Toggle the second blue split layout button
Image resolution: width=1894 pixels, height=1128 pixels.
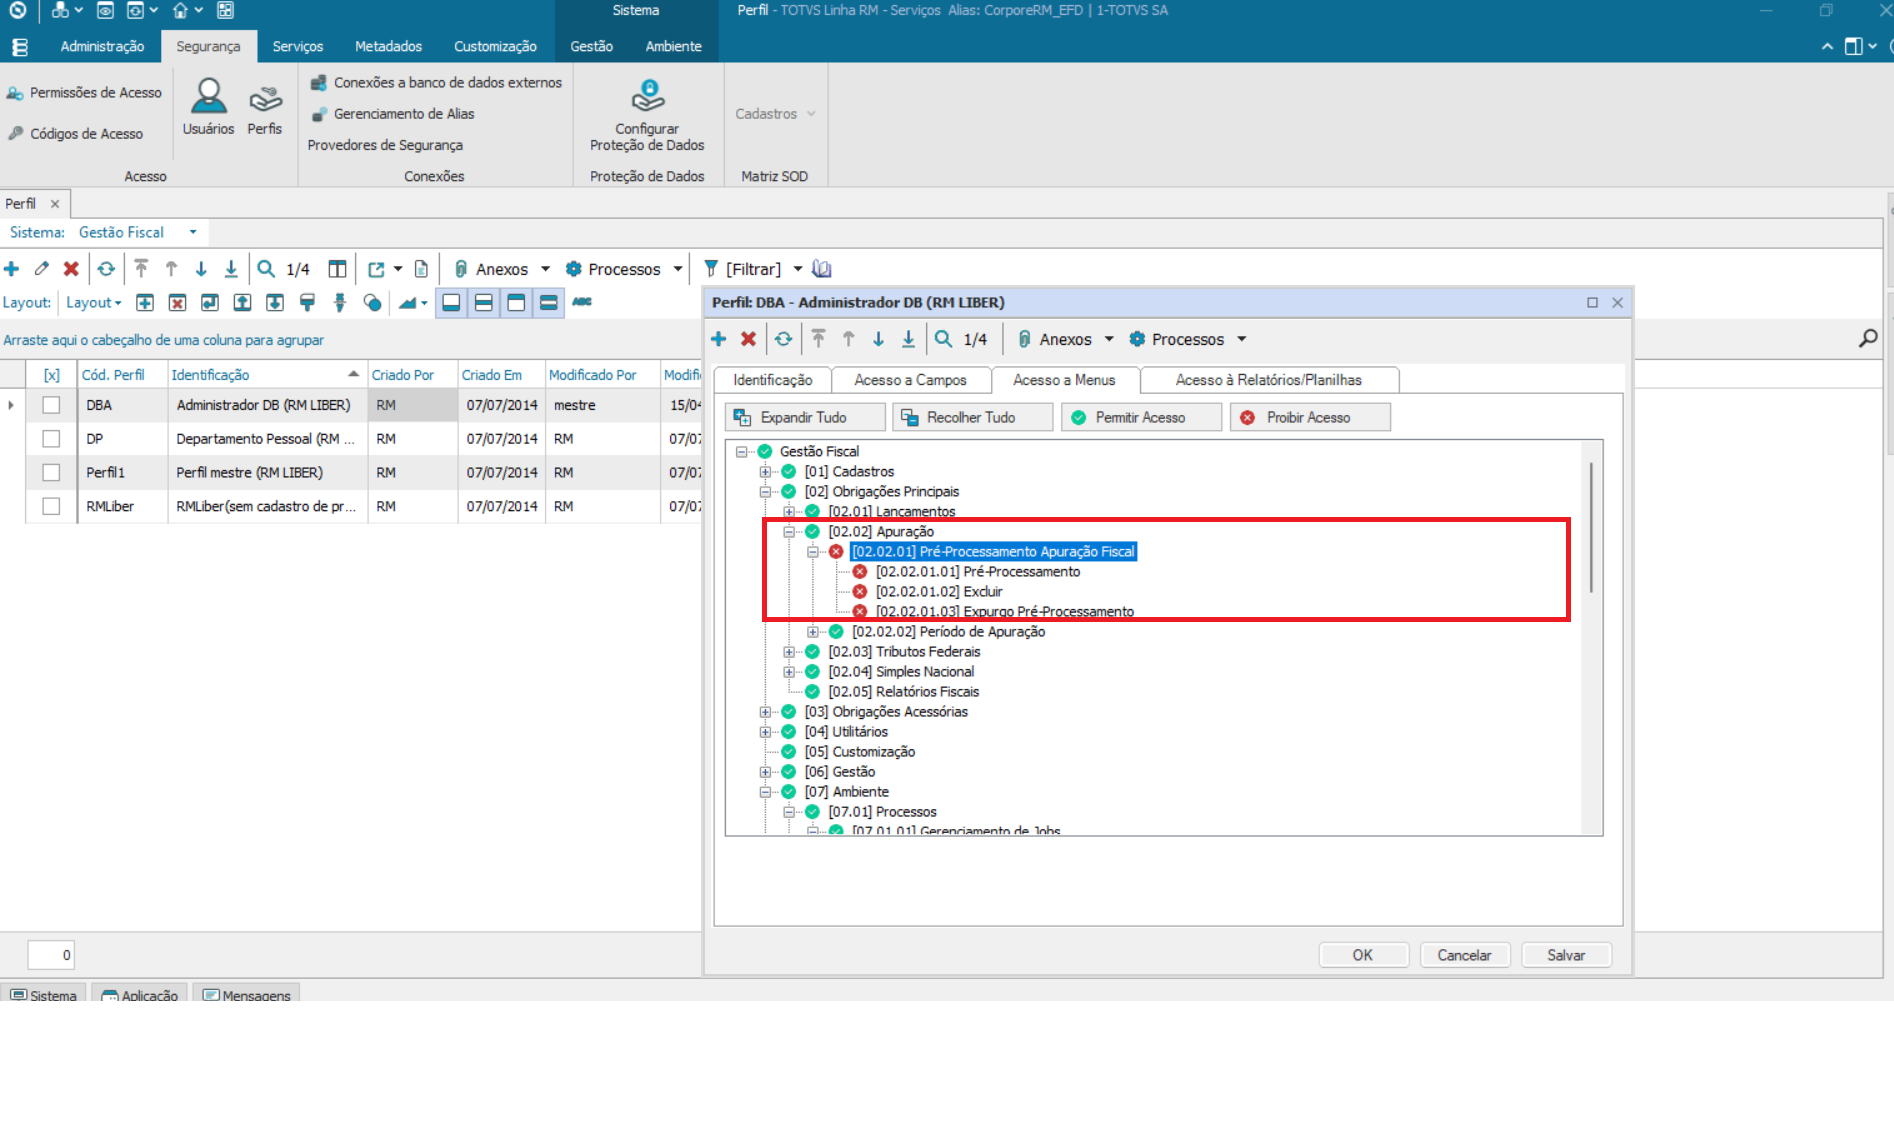click(484, 303)
